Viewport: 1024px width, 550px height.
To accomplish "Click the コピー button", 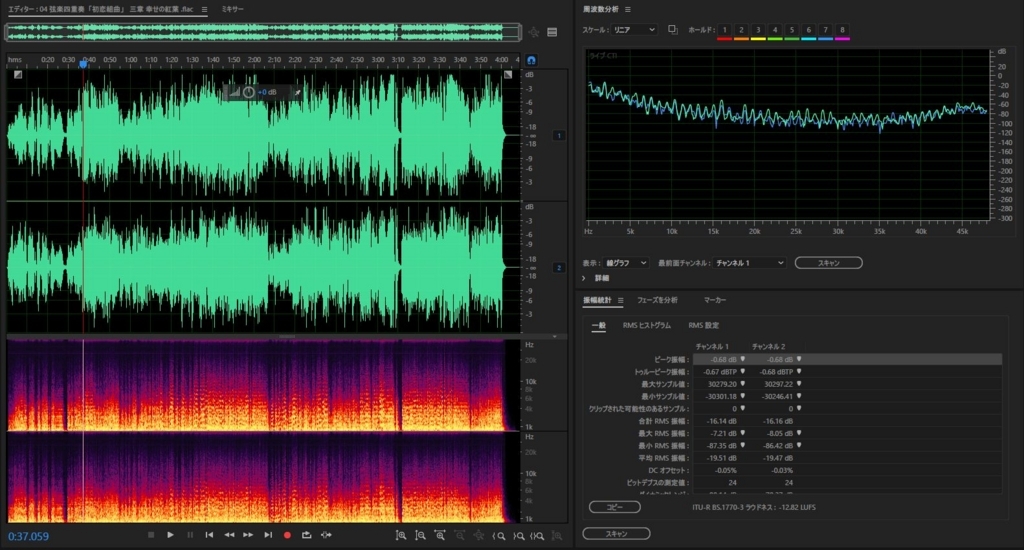I will point(614,507).
